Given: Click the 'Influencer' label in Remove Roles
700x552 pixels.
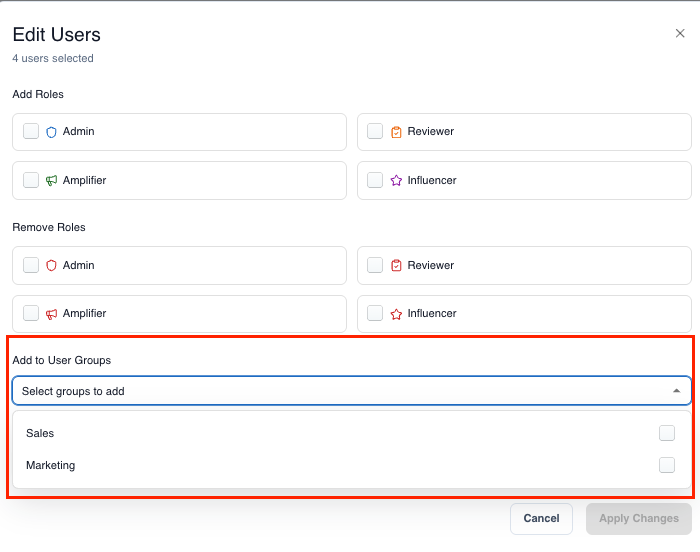Looking at the screenshot, I should click(432, 314).
